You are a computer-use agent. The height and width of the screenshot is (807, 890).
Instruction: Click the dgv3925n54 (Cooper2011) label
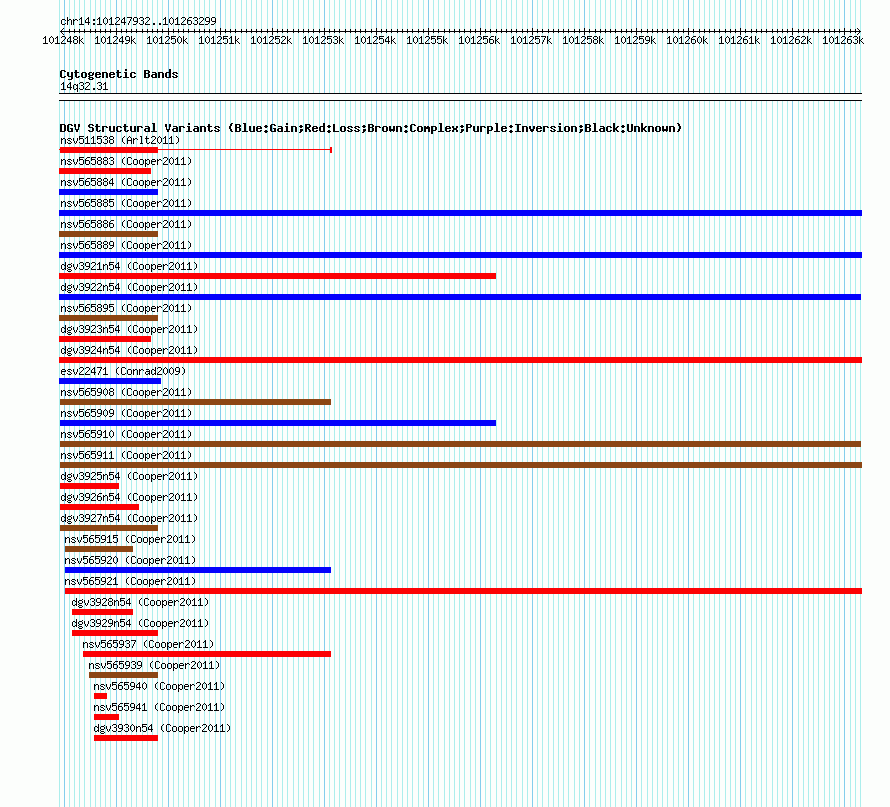coord(129,476)
